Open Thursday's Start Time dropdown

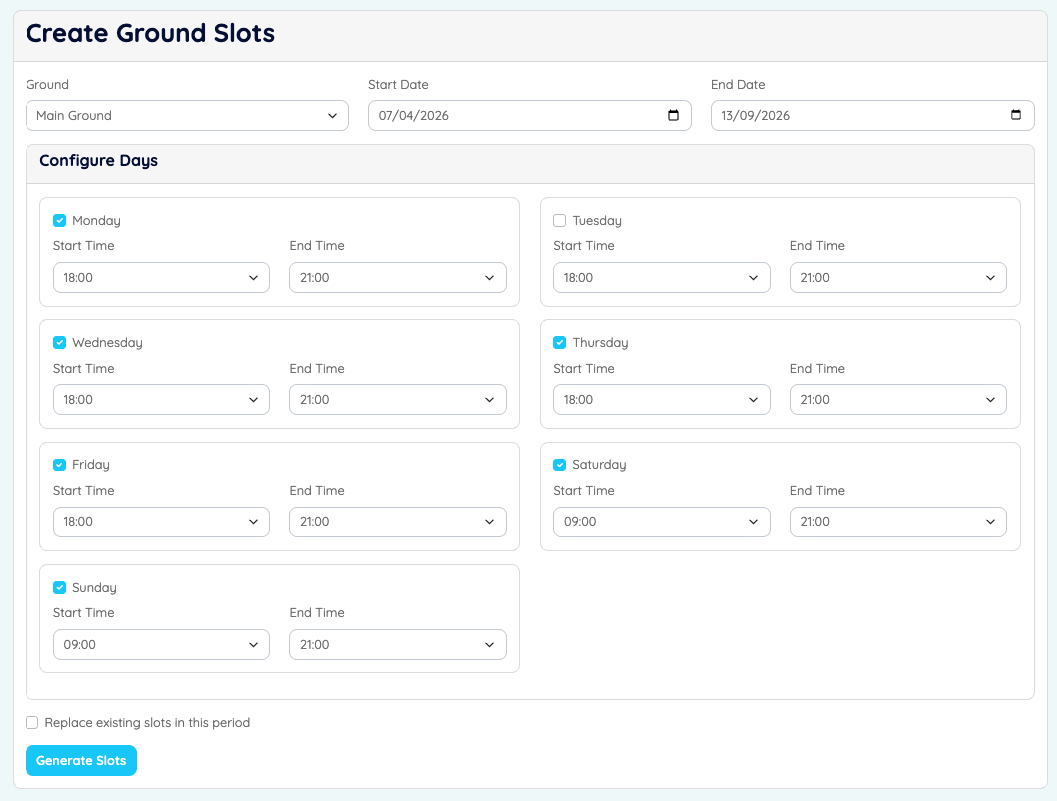coord(661,399)
